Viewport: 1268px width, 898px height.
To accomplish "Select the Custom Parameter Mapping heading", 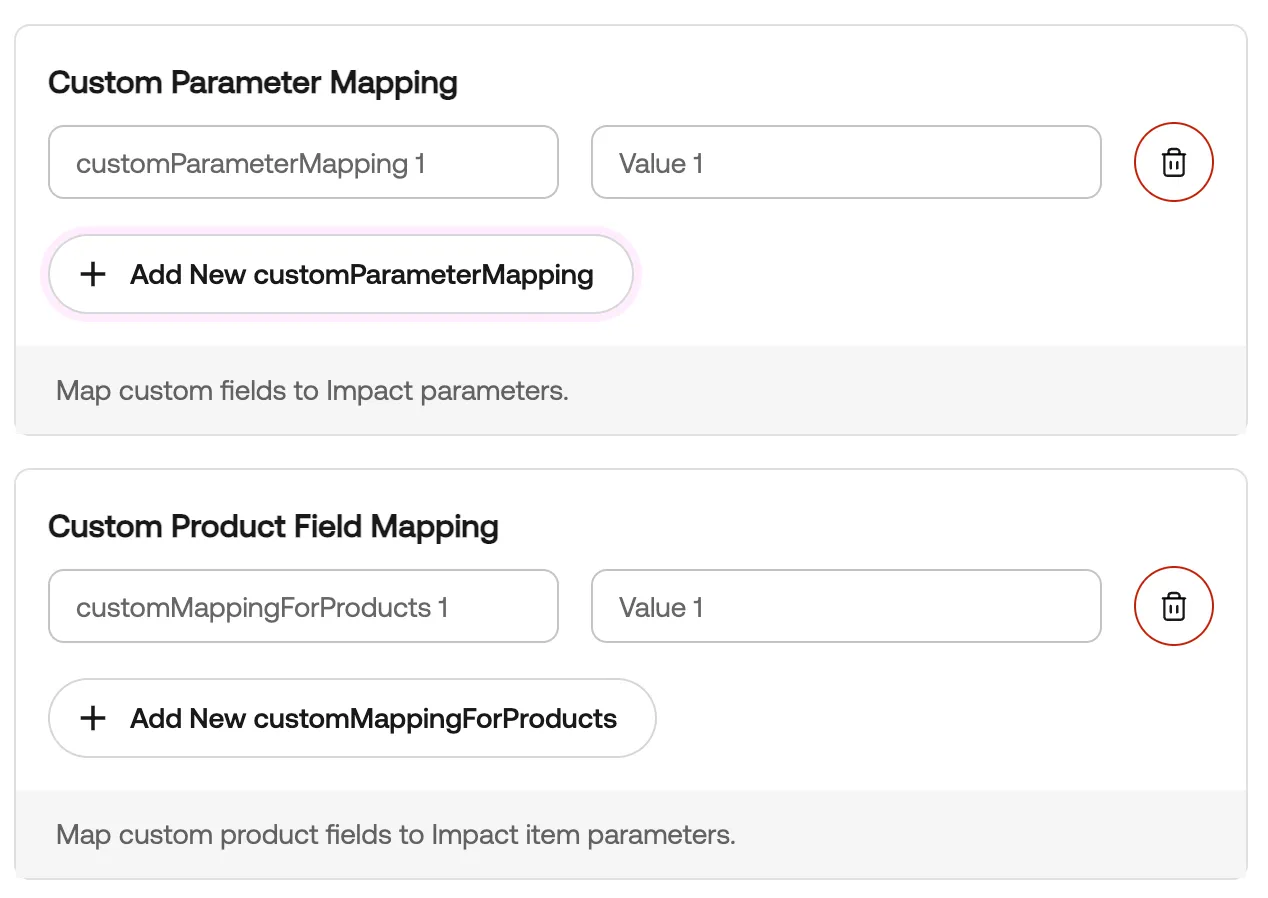I will [253, 82].
